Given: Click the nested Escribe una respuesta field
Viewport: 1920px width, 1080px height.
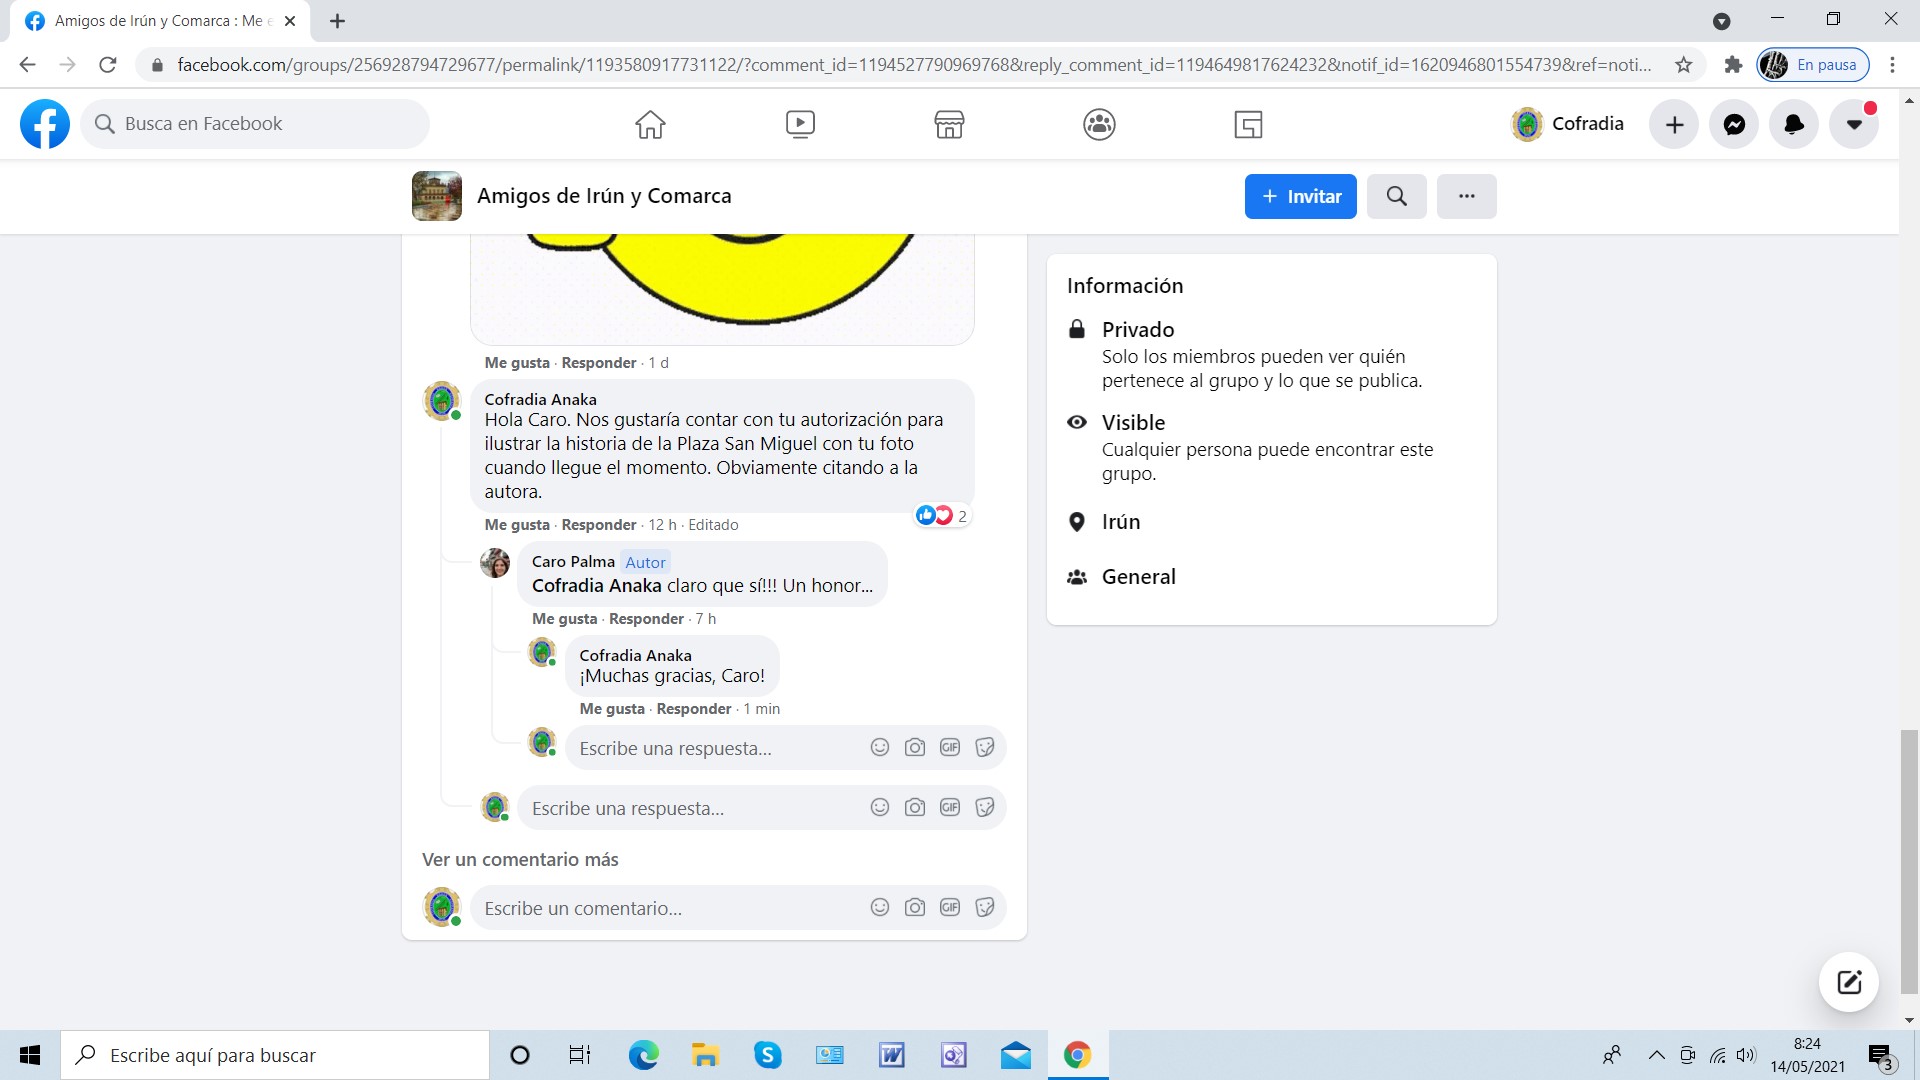Looking at the screenshot, I should click(x=785, y=748).
